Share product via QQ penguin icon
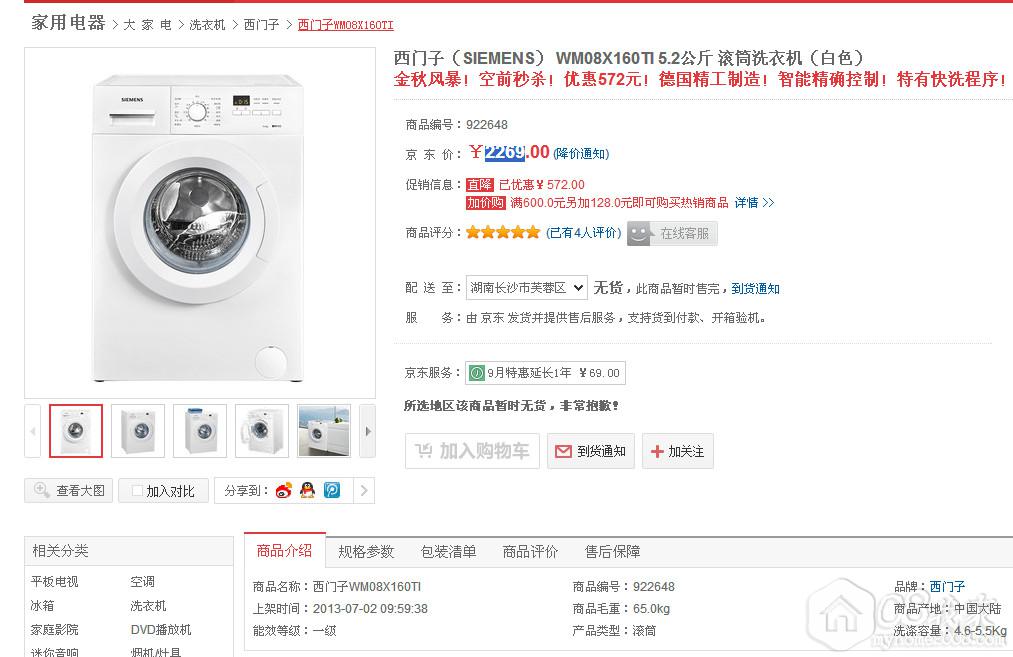The height and width of the screenshot is (657, 1013). click(308, 490)
